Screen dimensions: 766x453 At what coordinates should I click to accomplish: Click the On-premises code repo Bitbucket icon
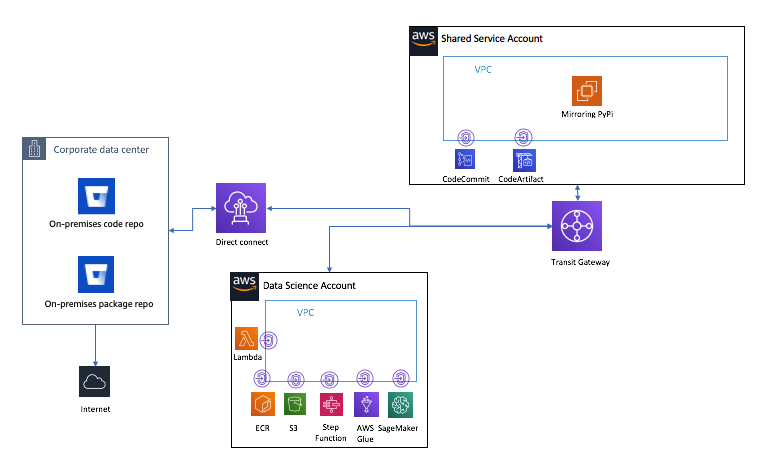[96, 196]
